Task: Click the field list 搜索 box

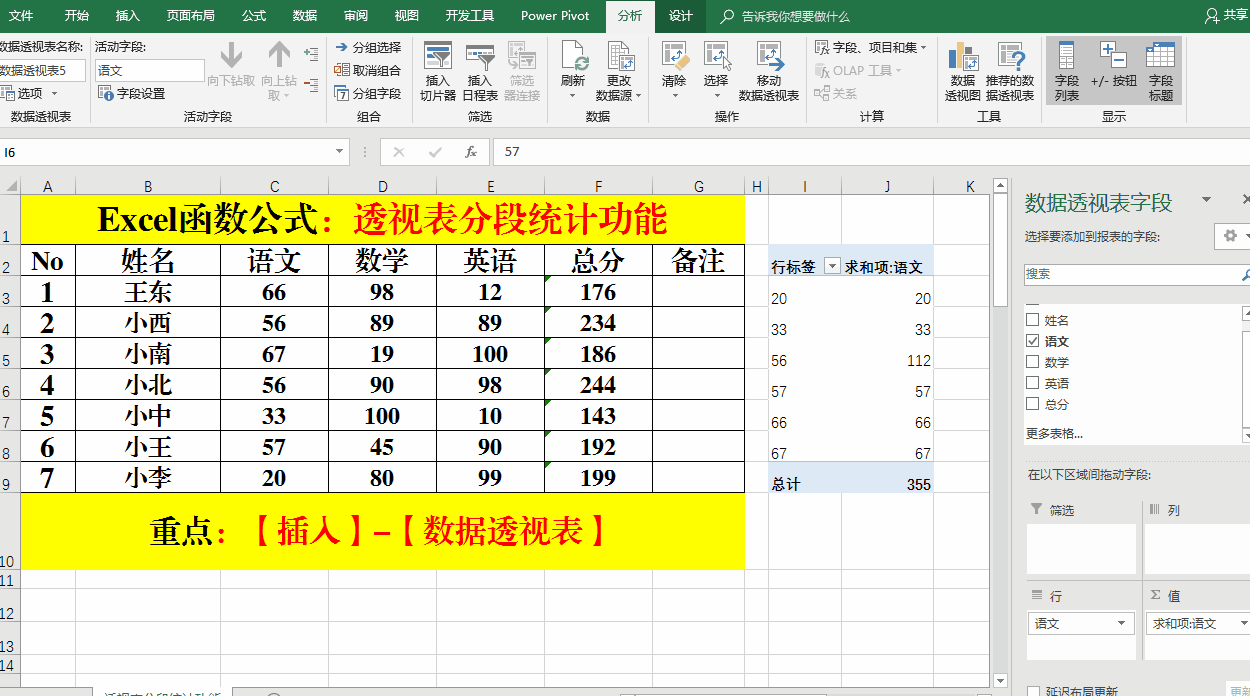Action: tap(1130, 273)
